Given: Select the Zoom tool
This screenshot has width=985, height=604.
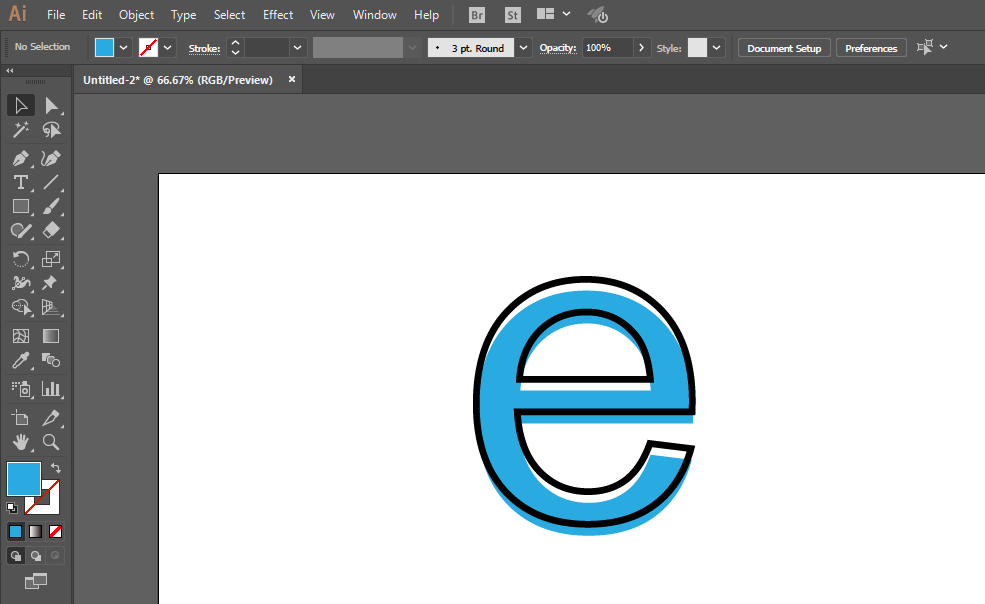Looking at the screenshot, I should pos(51,441).
